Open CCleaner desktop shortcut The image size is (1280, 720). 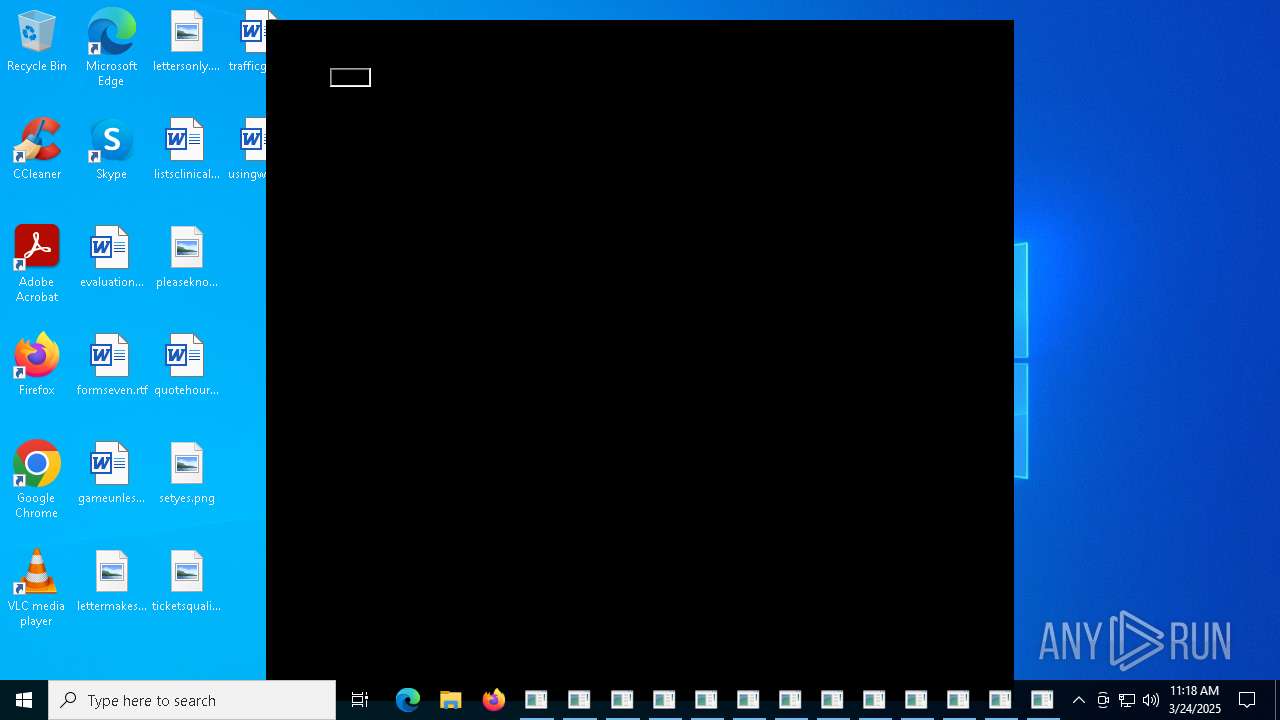37,150
